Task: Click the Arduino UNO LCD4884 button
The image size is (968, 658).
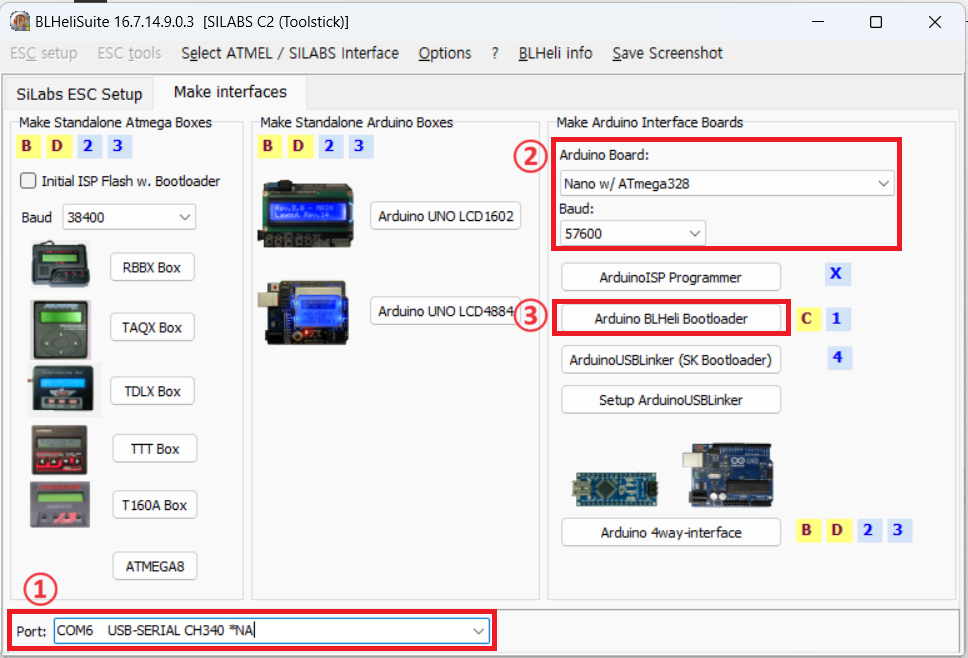Action: coord(446,311)
